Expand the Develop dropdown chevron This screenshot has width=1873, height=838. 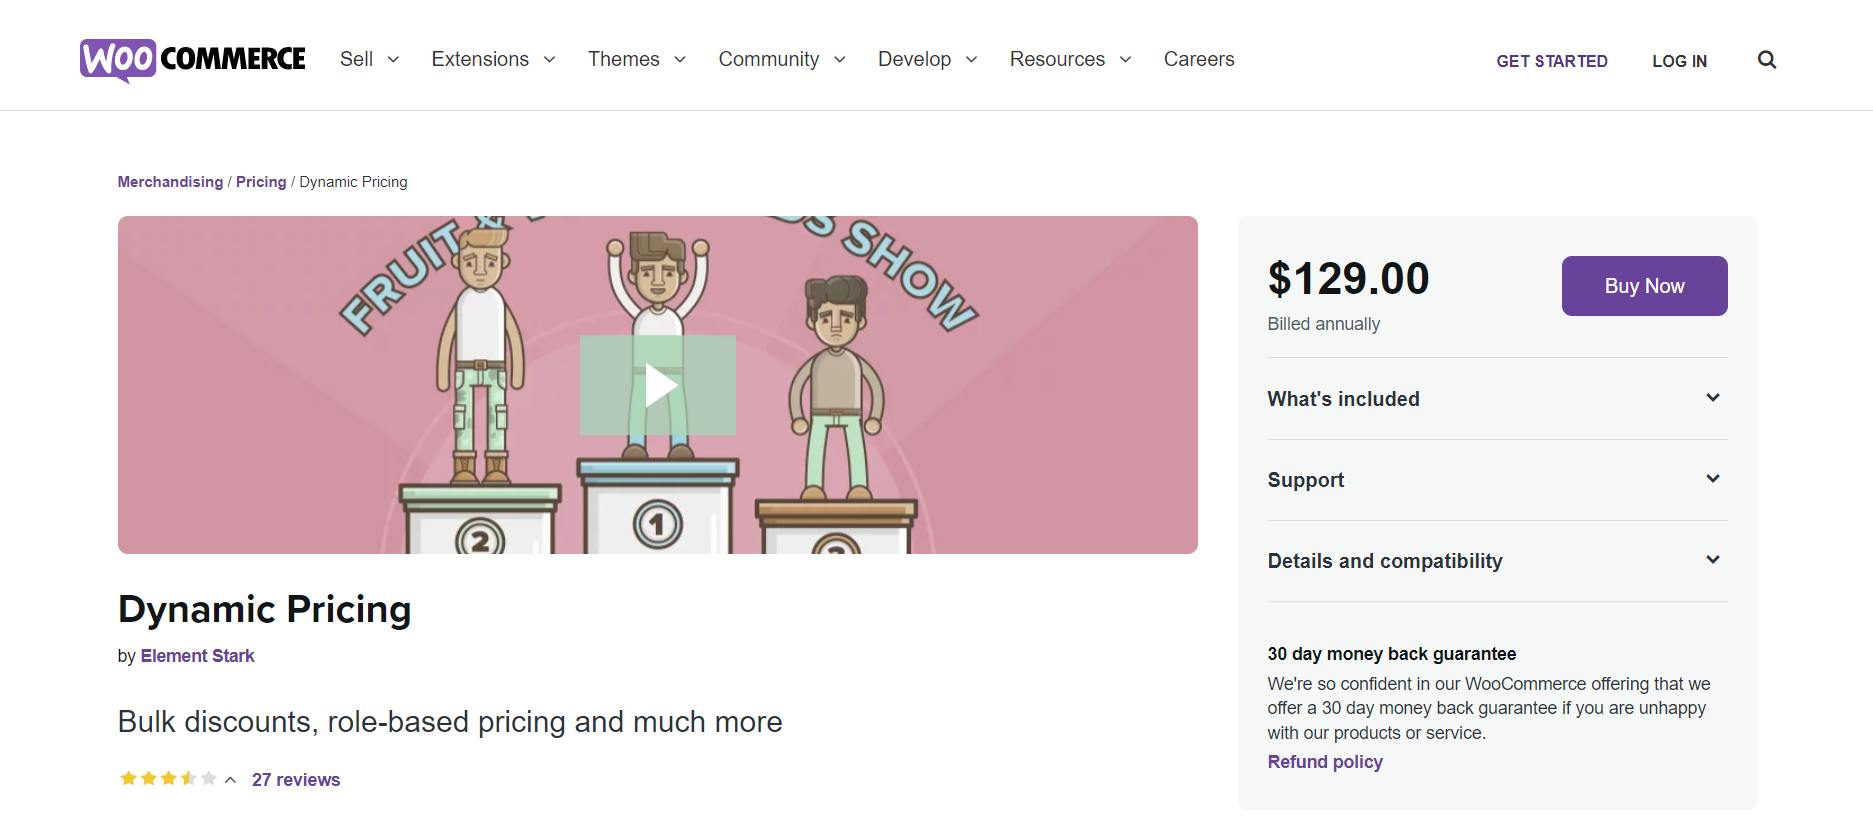click(x=971, y=60)
